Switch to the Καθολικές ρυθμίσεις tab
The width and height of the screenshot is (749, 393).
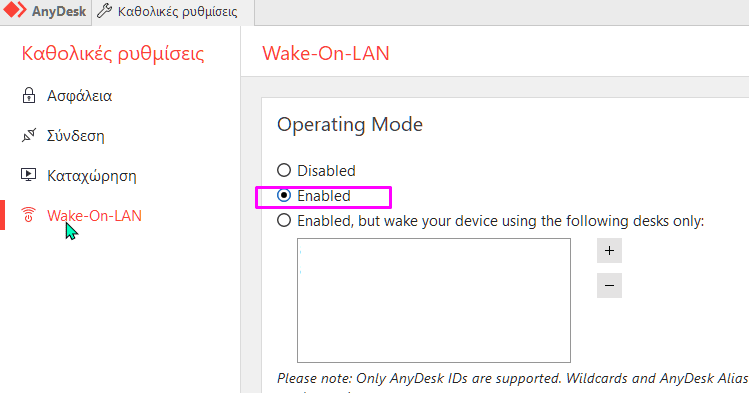tap(173, 11)
